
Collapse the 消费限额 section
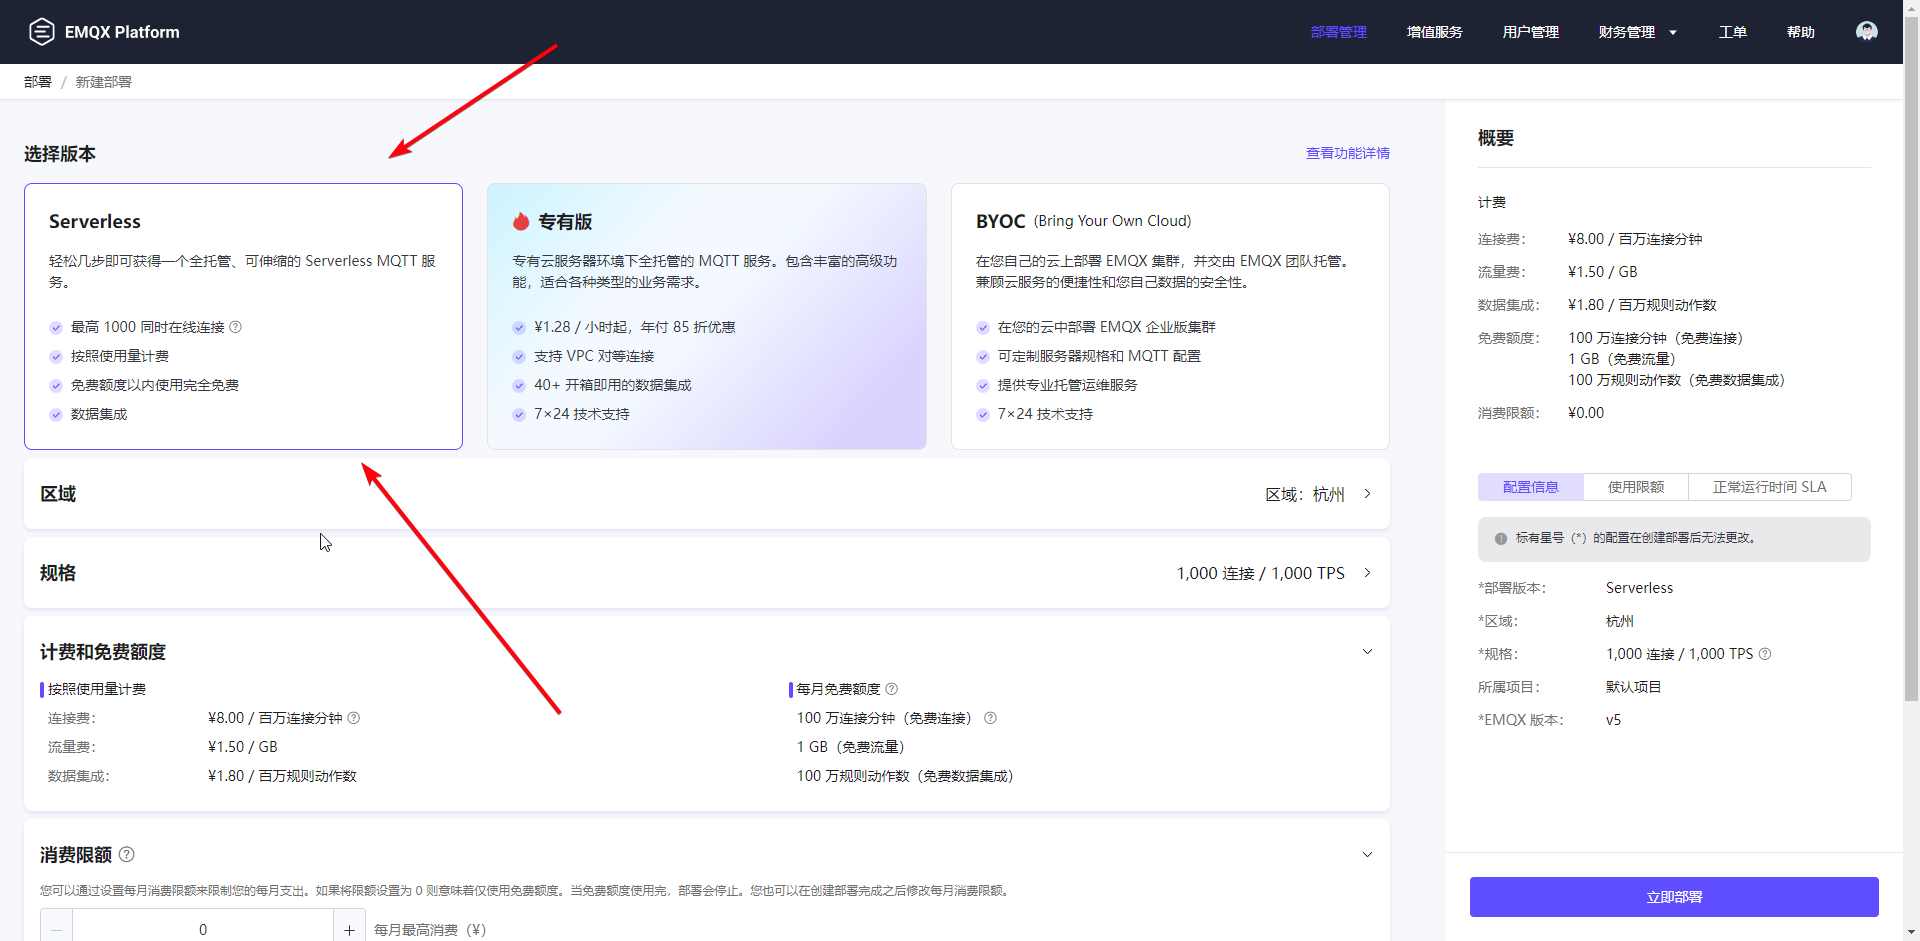(x=1367, y=855)
